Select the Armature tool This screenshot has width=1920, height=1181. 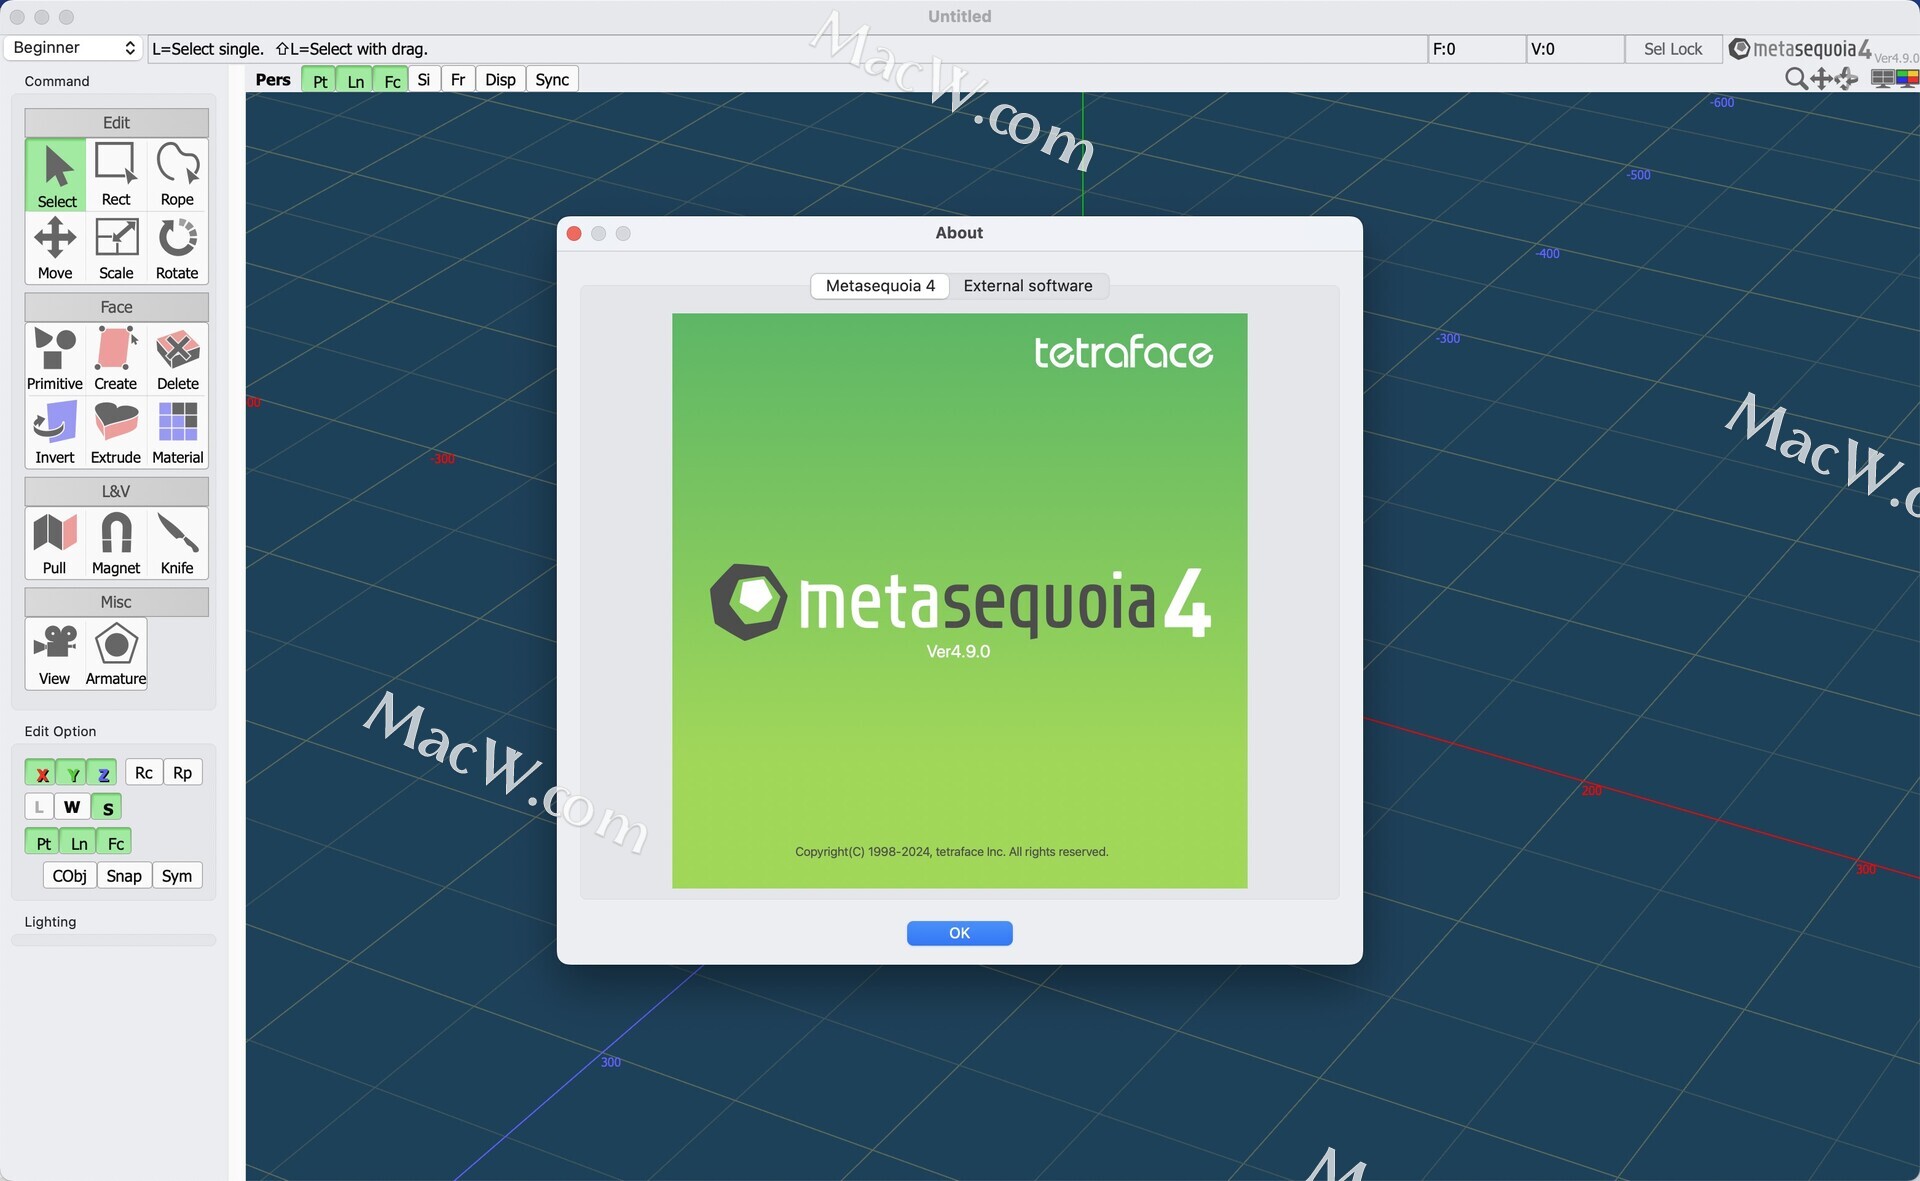(116, 654)
